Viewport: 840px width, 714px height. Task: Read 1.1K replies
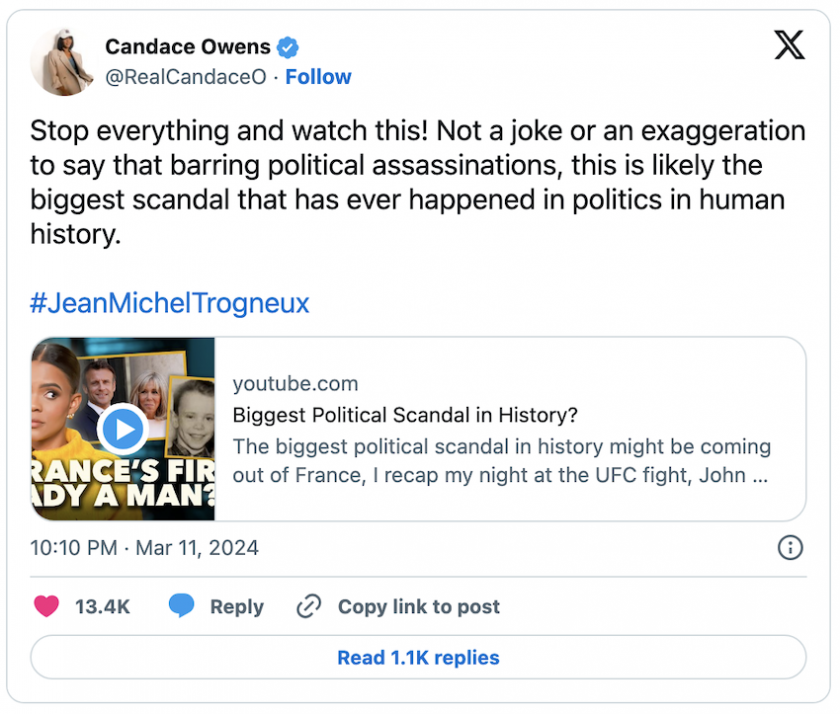[x=418, y=657]
